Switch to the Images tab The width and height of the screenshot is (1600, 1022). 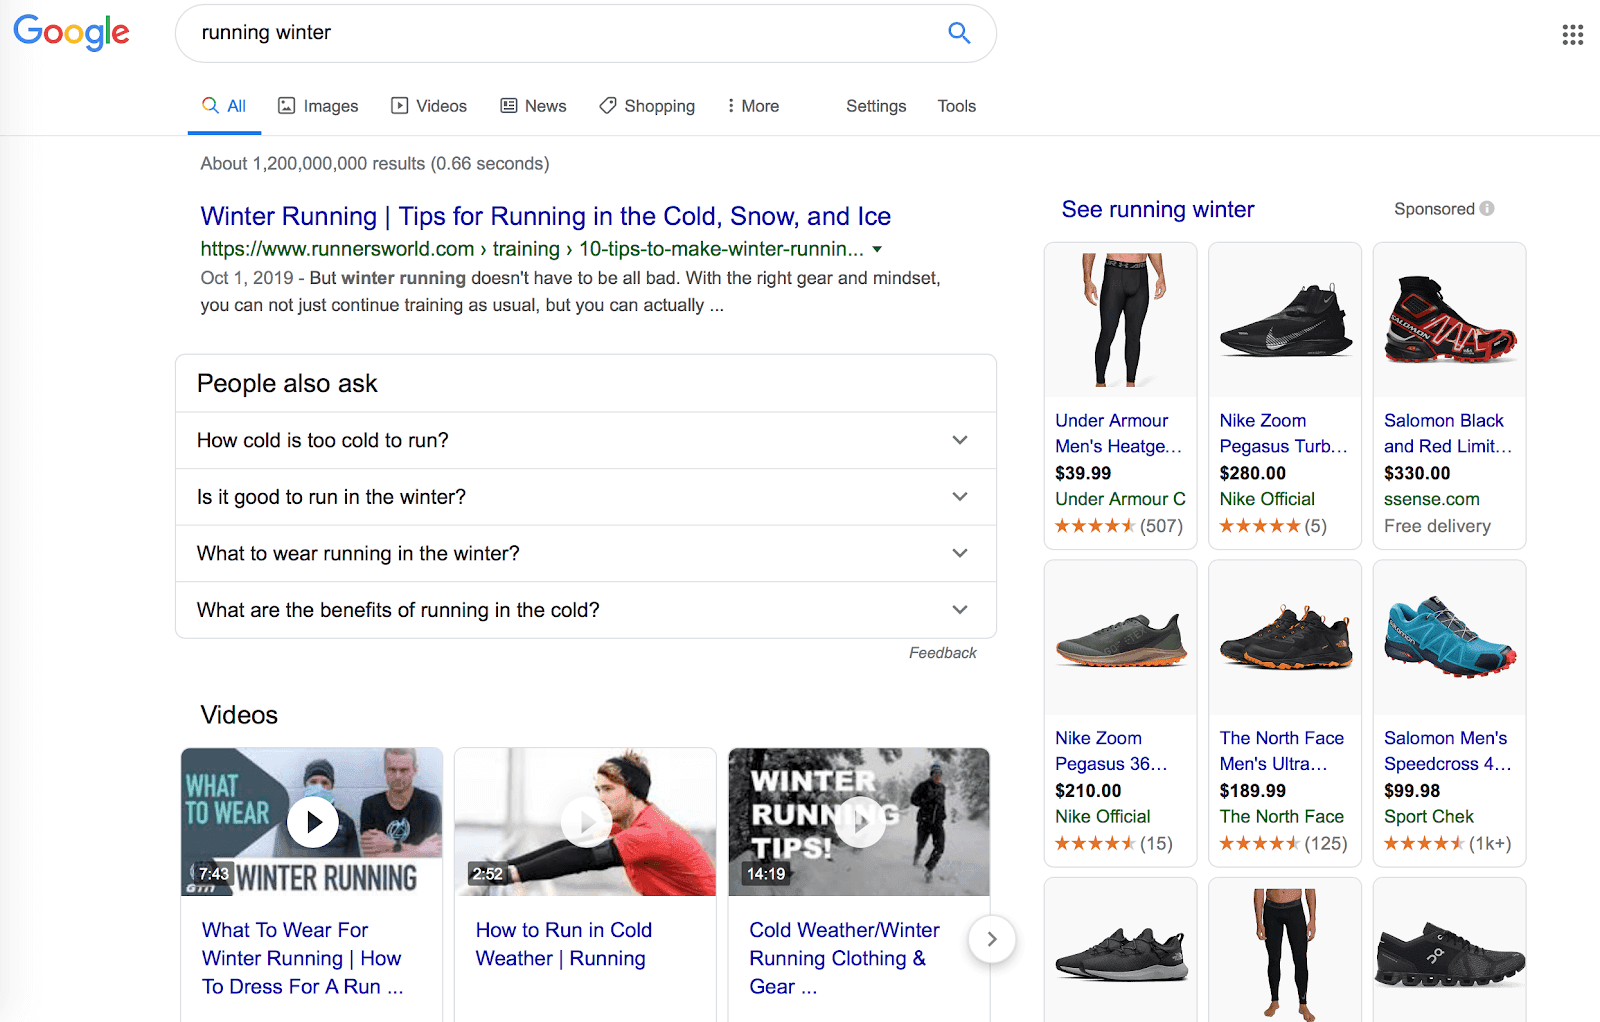coord(318,106)
